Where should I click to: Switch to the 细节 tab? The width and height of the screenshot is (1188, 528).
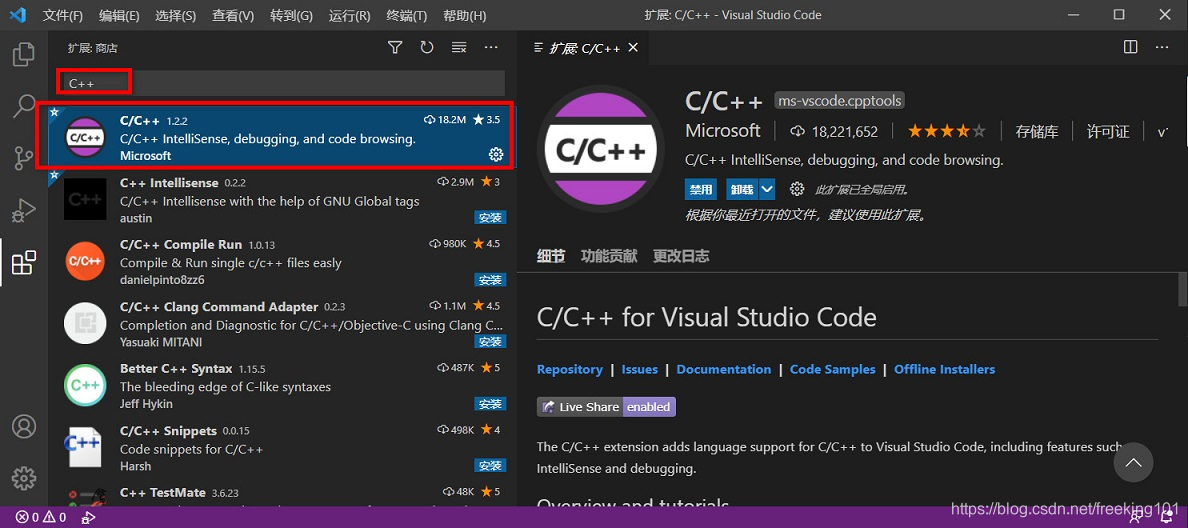tap(551, 256)
